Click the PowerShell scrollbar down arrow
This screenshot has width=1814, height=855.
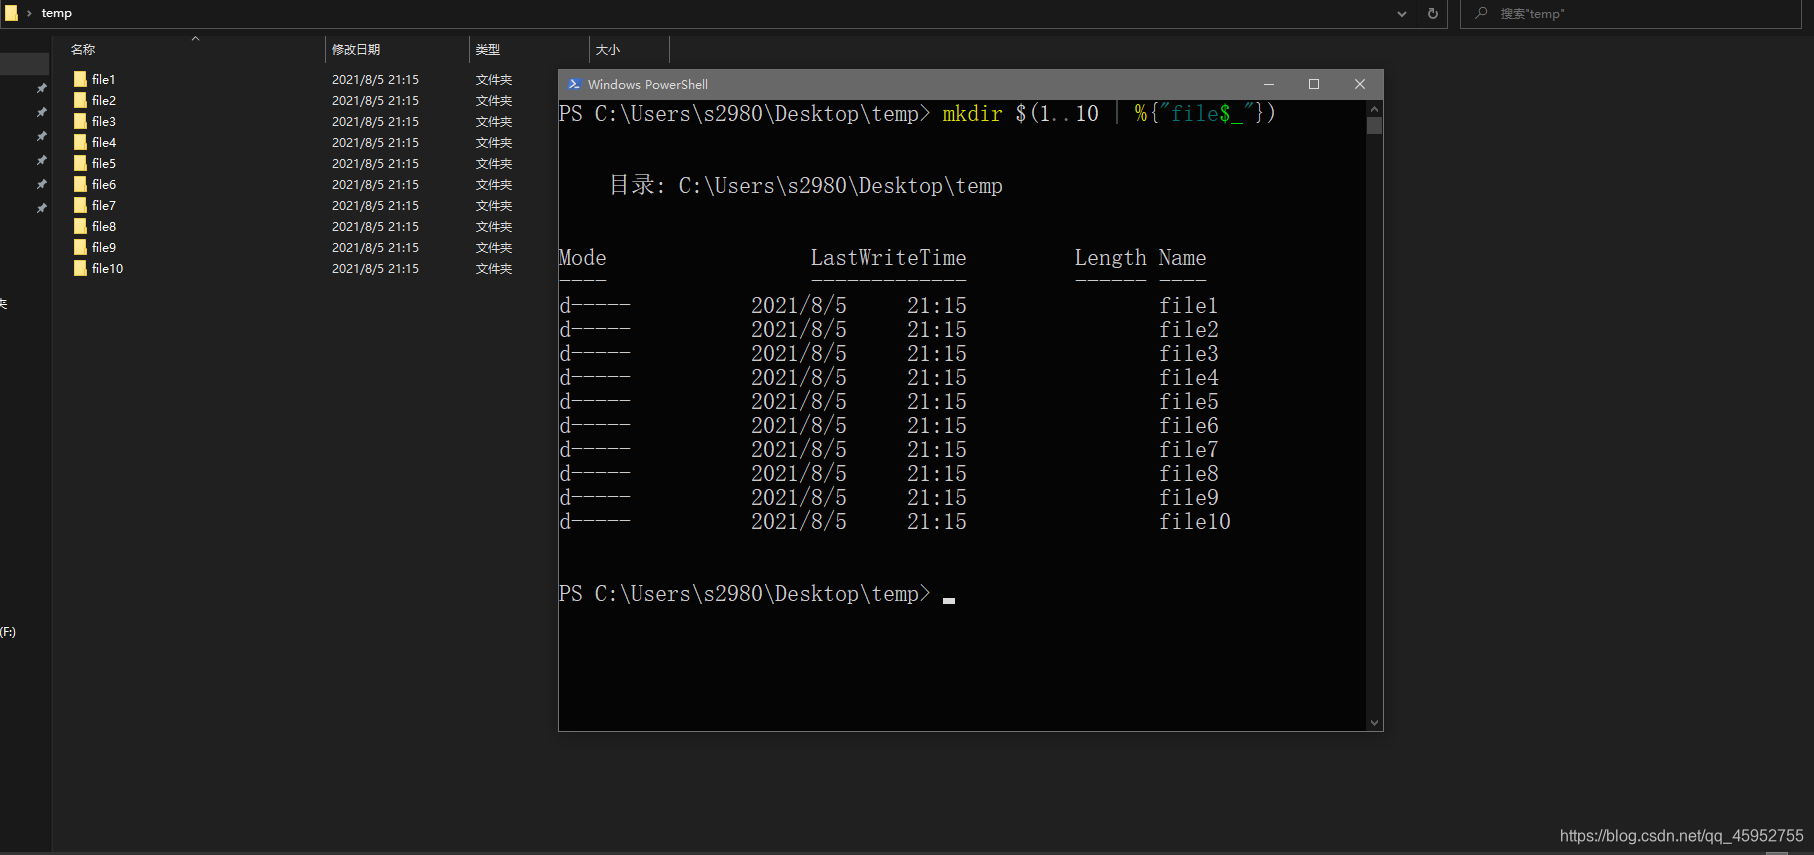[1374, 723]
